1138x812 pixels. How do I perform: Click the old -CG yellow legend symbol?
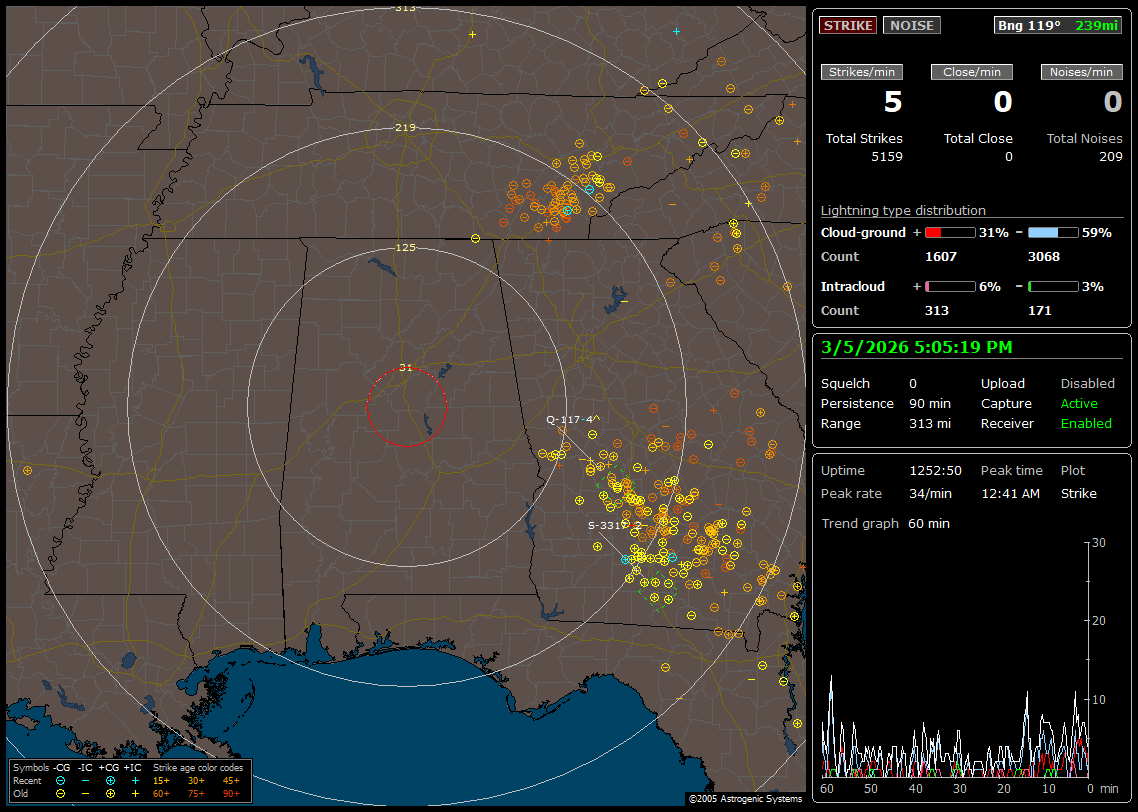point(61,793)
